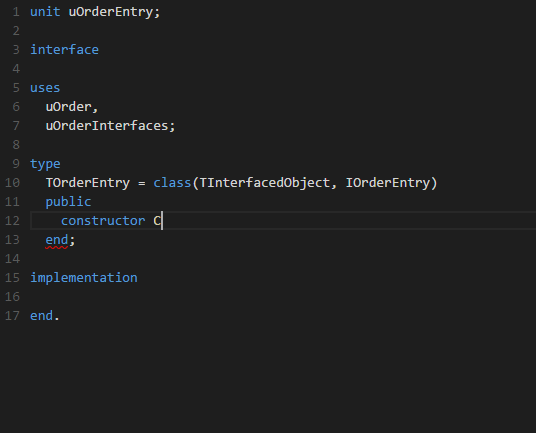Click line number 14 in the gutter
The image size is (536, 433).
pyautogui.click(x=13, y=259)
